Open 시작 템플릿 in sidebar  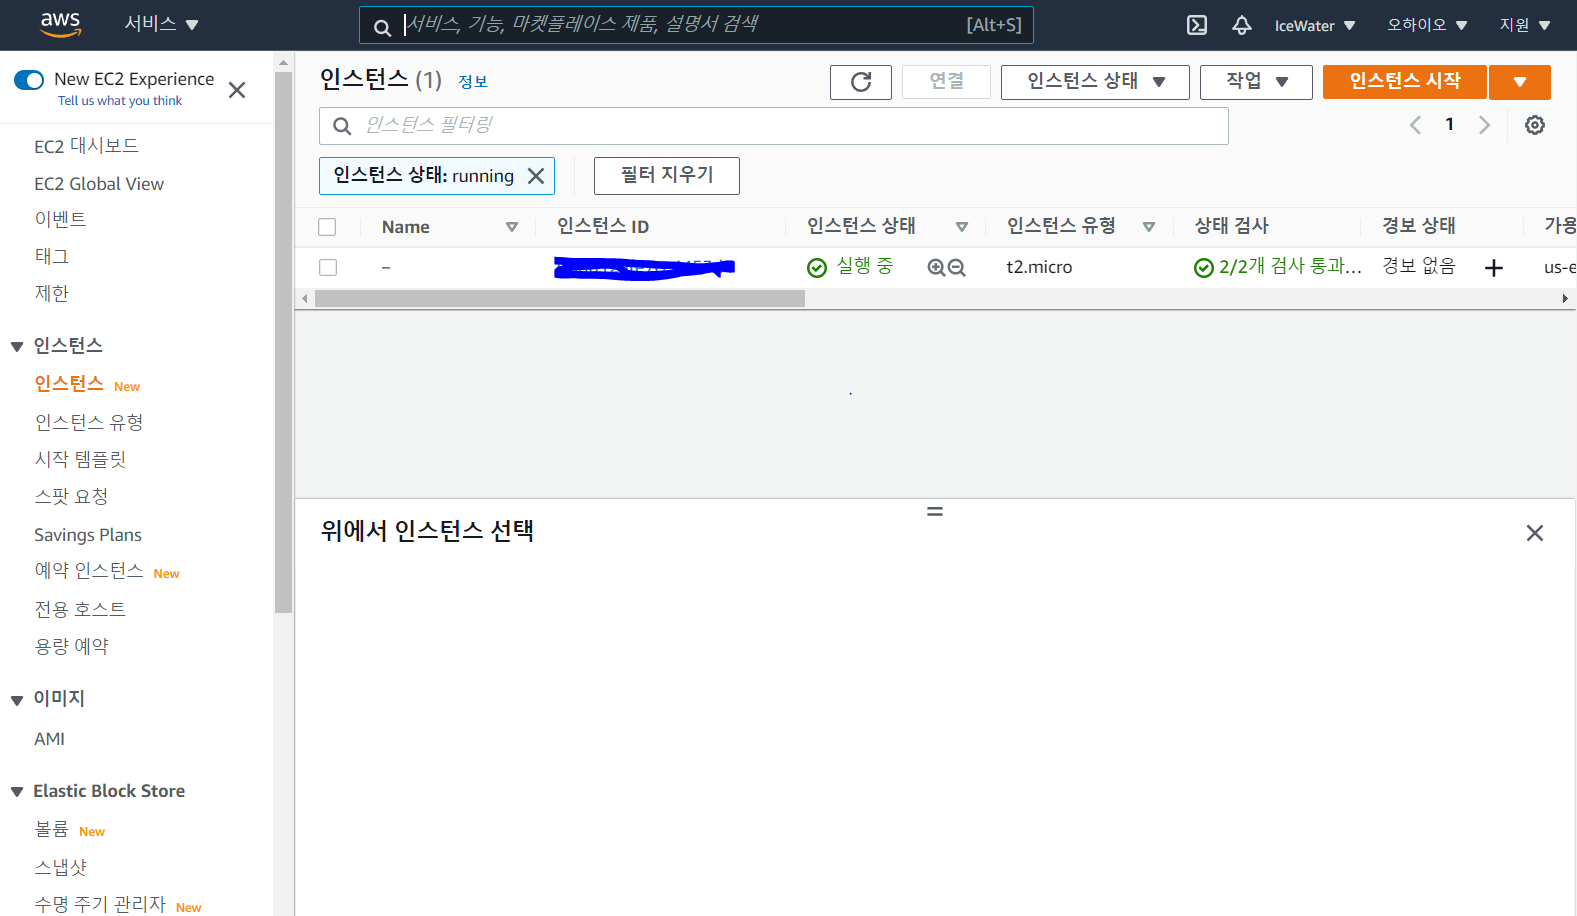tap(80, 459)
